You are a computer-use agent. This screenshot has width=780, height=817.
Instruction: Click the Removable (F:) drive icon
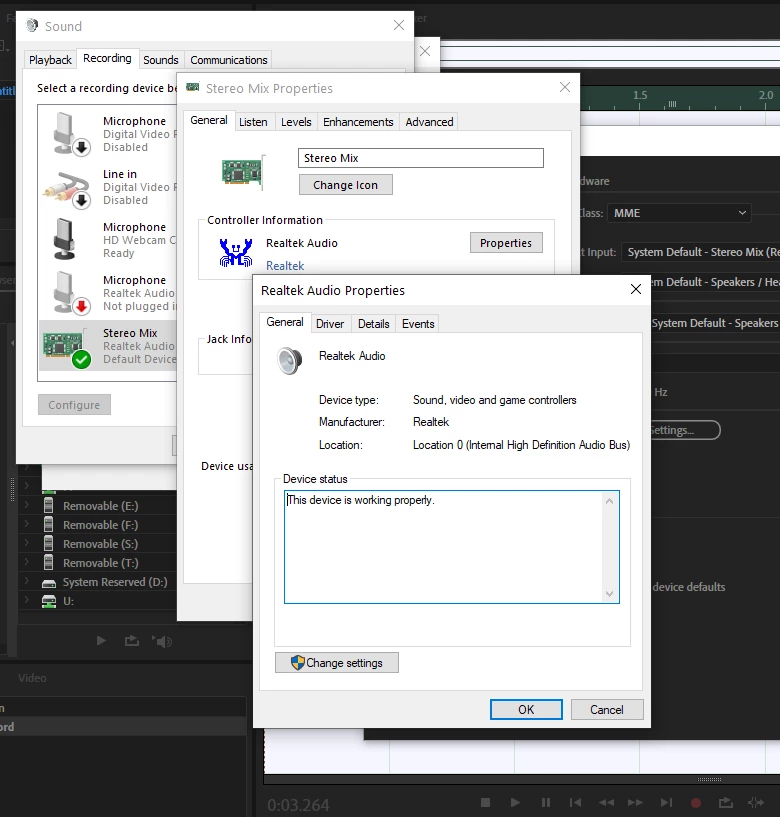tap(48, 525)
